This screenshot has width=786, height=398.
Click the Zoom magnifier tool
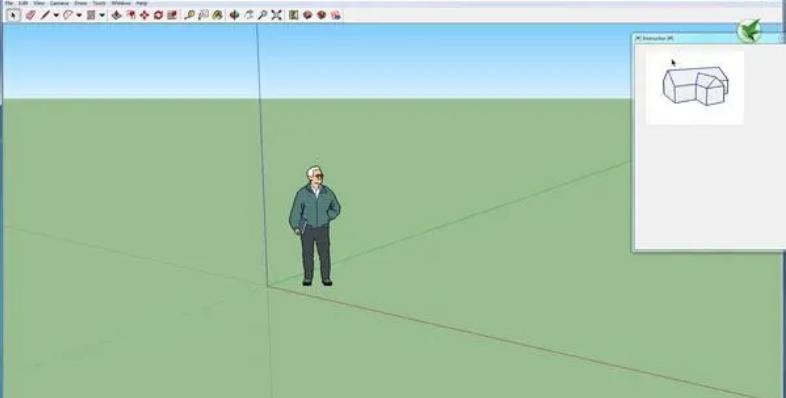click(x=262, y=15)
